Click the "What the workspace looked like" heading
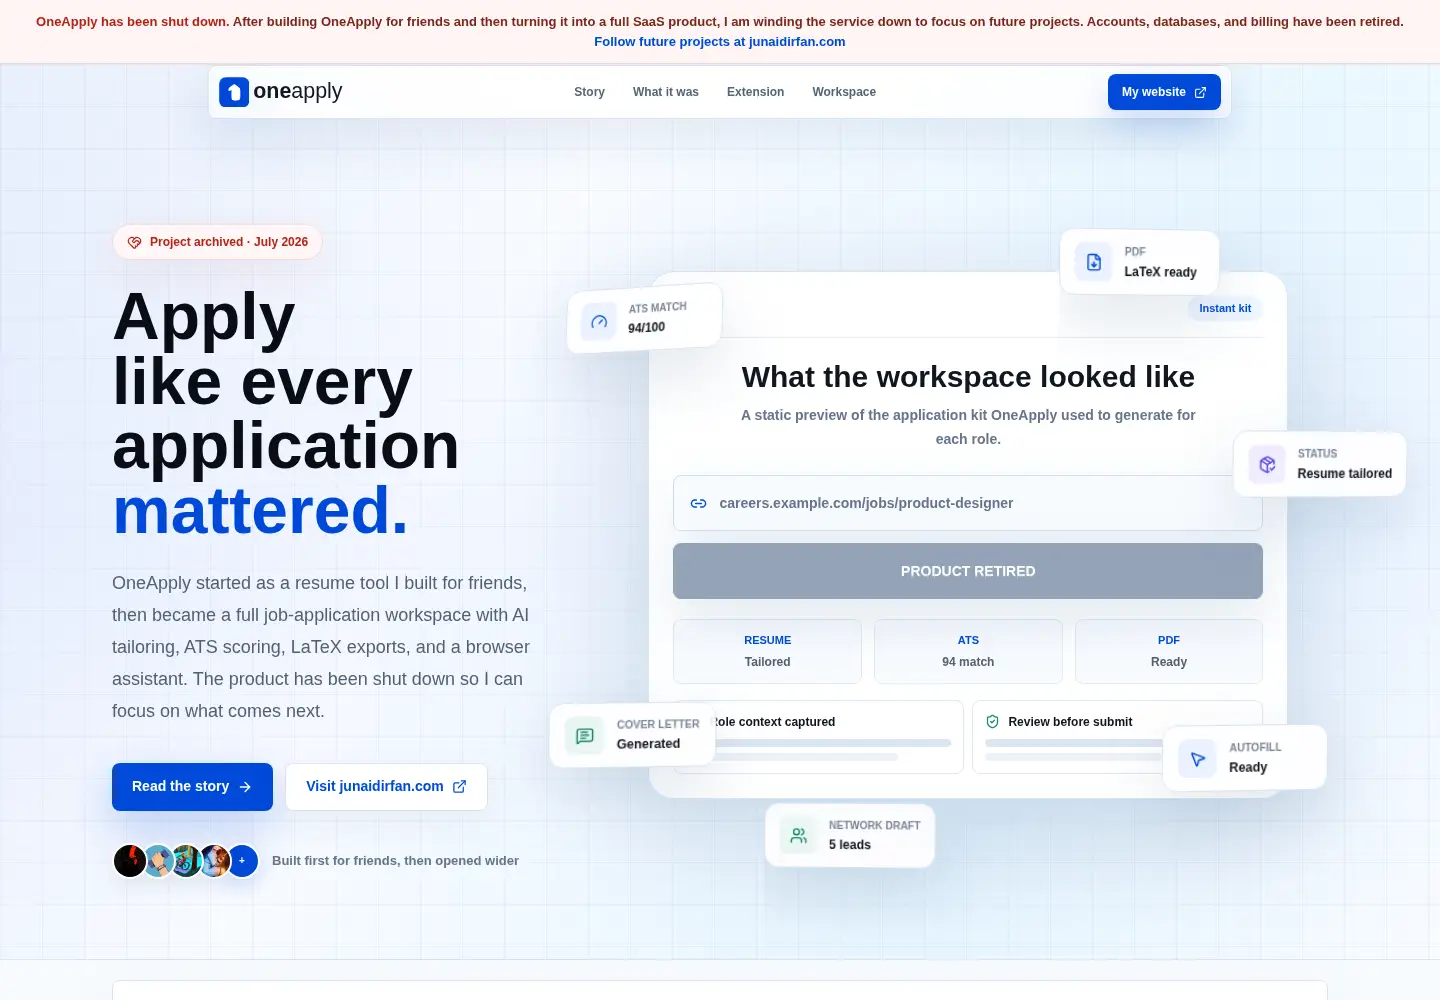Viewport: 1440px width, 1000px height. [x=968, y=377]
